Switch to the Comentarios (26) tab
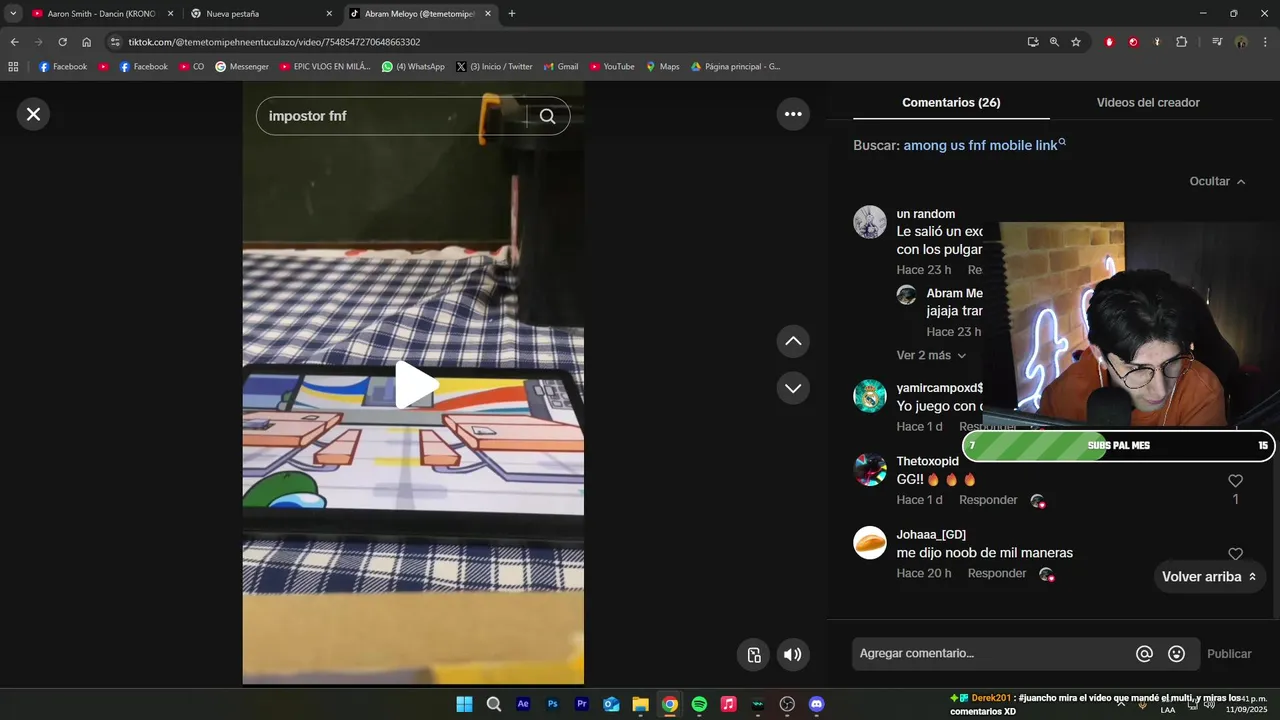The image size is (1280, 720). 951,103
